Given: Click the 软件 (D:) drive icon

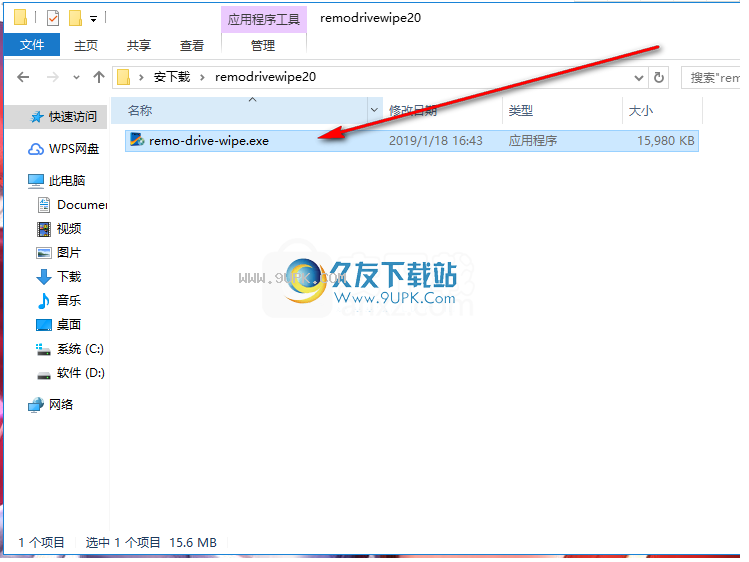Looking at the screenshot, I should coord(44,375).
